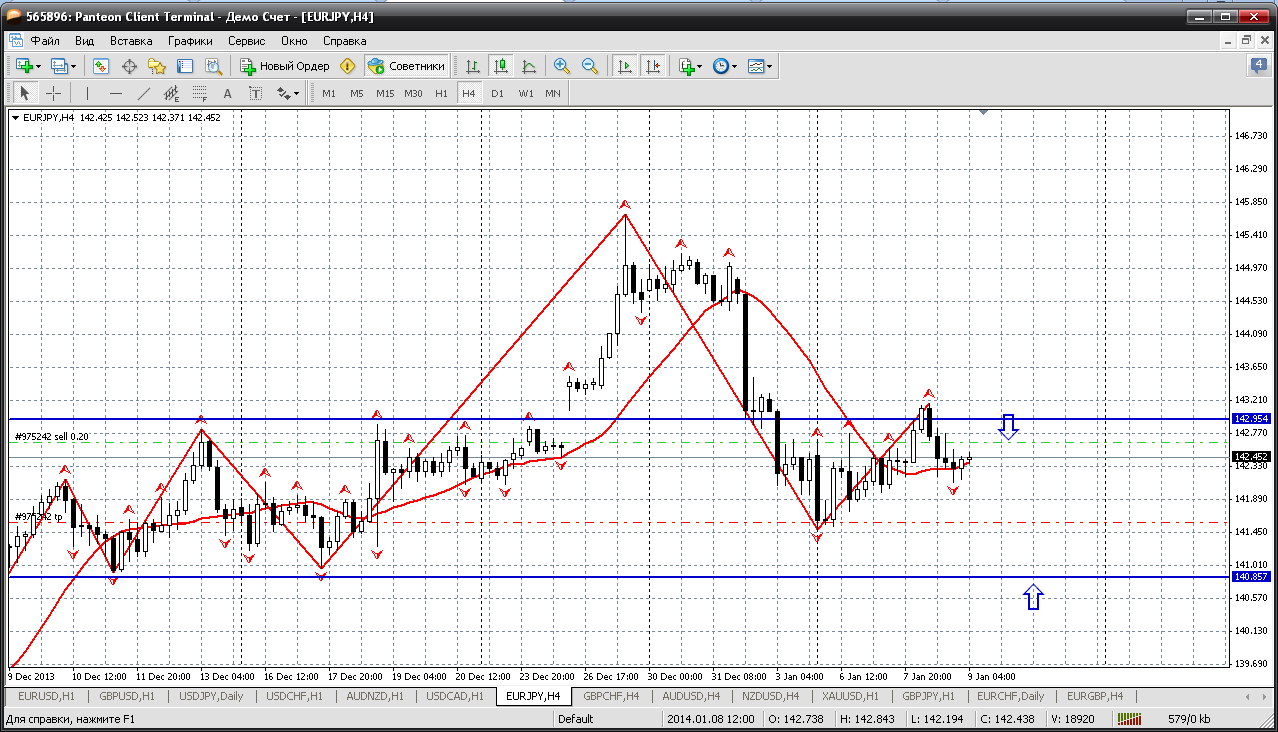
Task: Click the 140.857 blue price label
Action: pos(1251,577)
